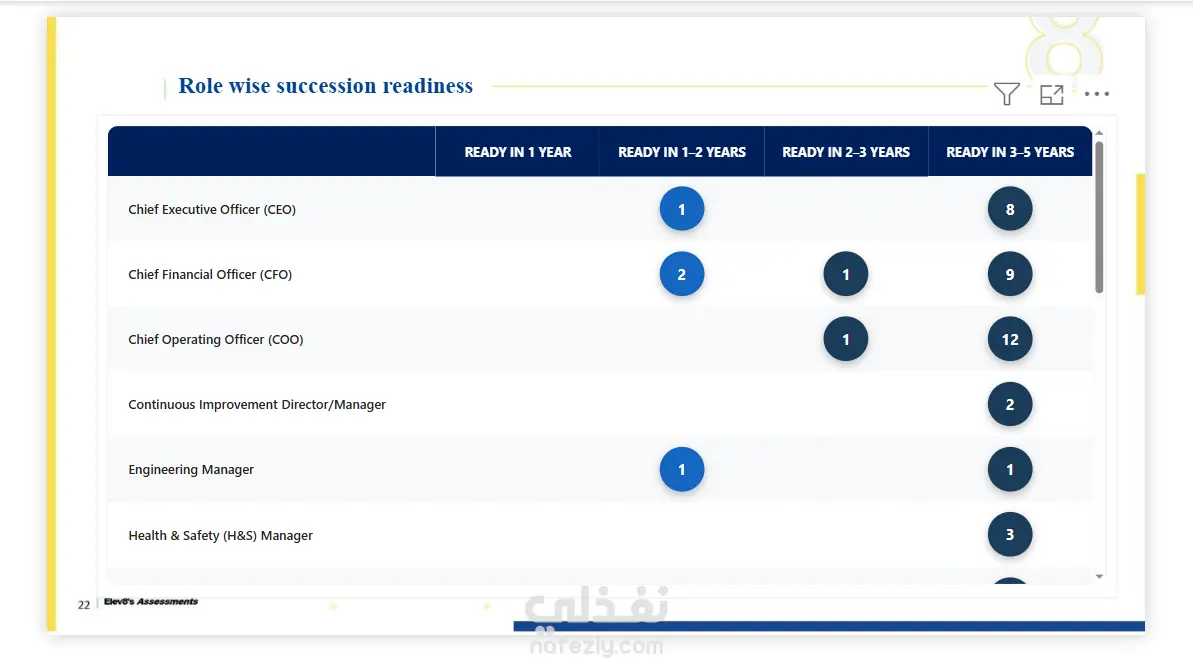1193x659 pixels.
Task: Click COO bubble 12 in 3–5 years
Action: pyautogui.click(x=1010, y=339)
